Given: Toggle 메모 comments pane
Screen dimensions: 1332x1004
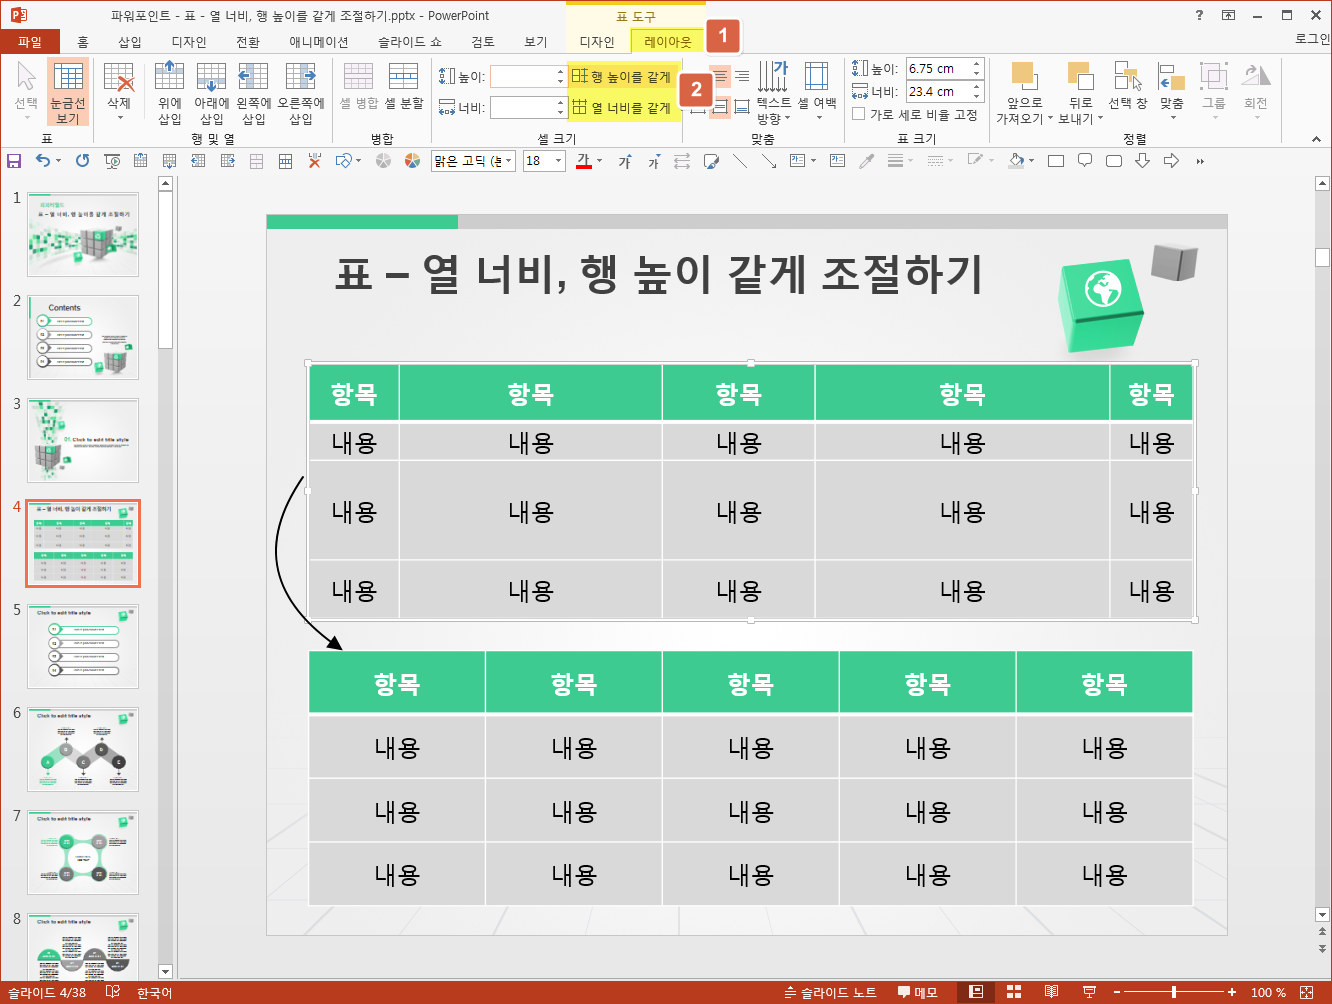Looking at the screenshot, I should coord(918,992).
